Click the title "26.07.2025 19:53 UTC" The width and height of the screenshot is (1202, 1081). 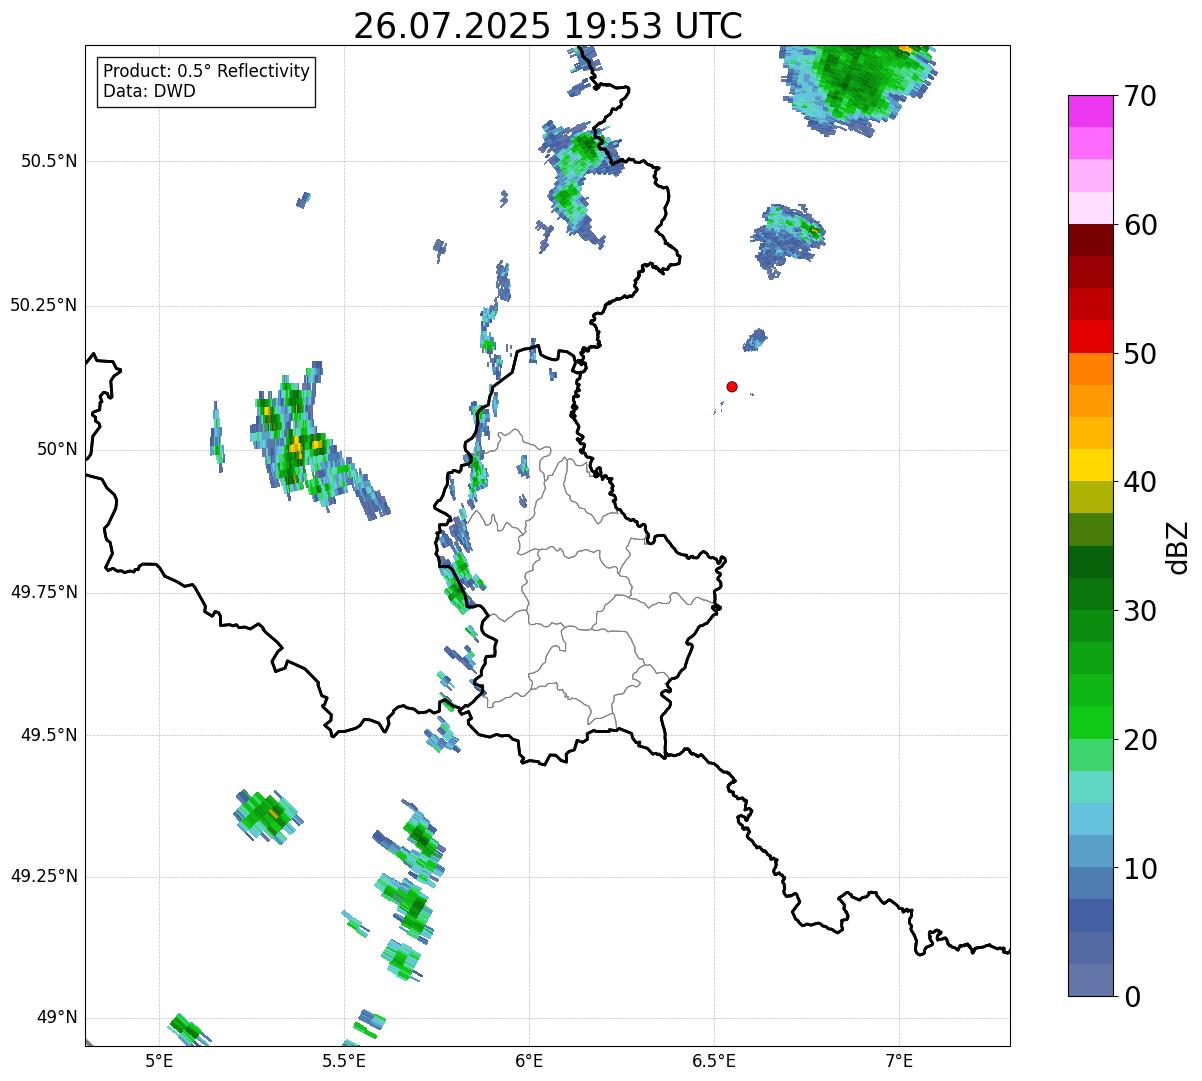548,26
